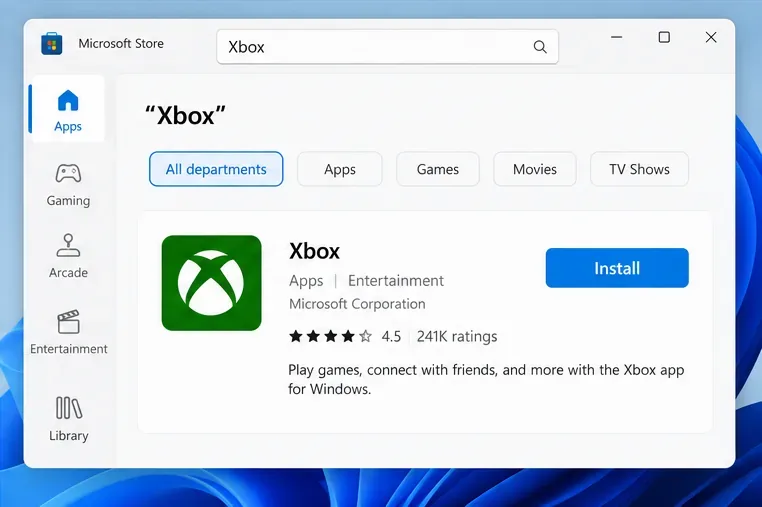Viewport: 762px width, 507px height.
Task: Open the Gaming section
Action: 68,185
